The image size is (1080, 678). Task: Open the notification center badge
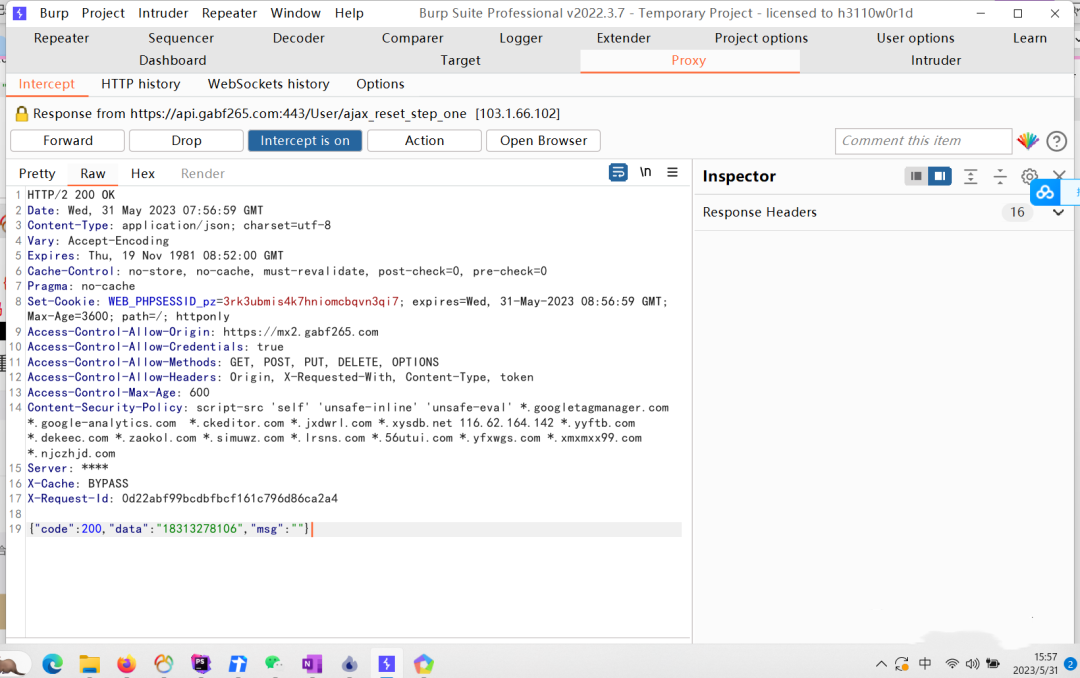(1070, 664)
